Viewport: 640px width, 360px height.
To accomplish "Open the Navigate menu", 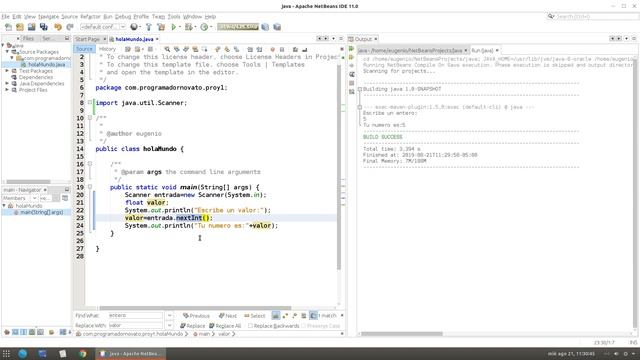I will pos(49,17).
